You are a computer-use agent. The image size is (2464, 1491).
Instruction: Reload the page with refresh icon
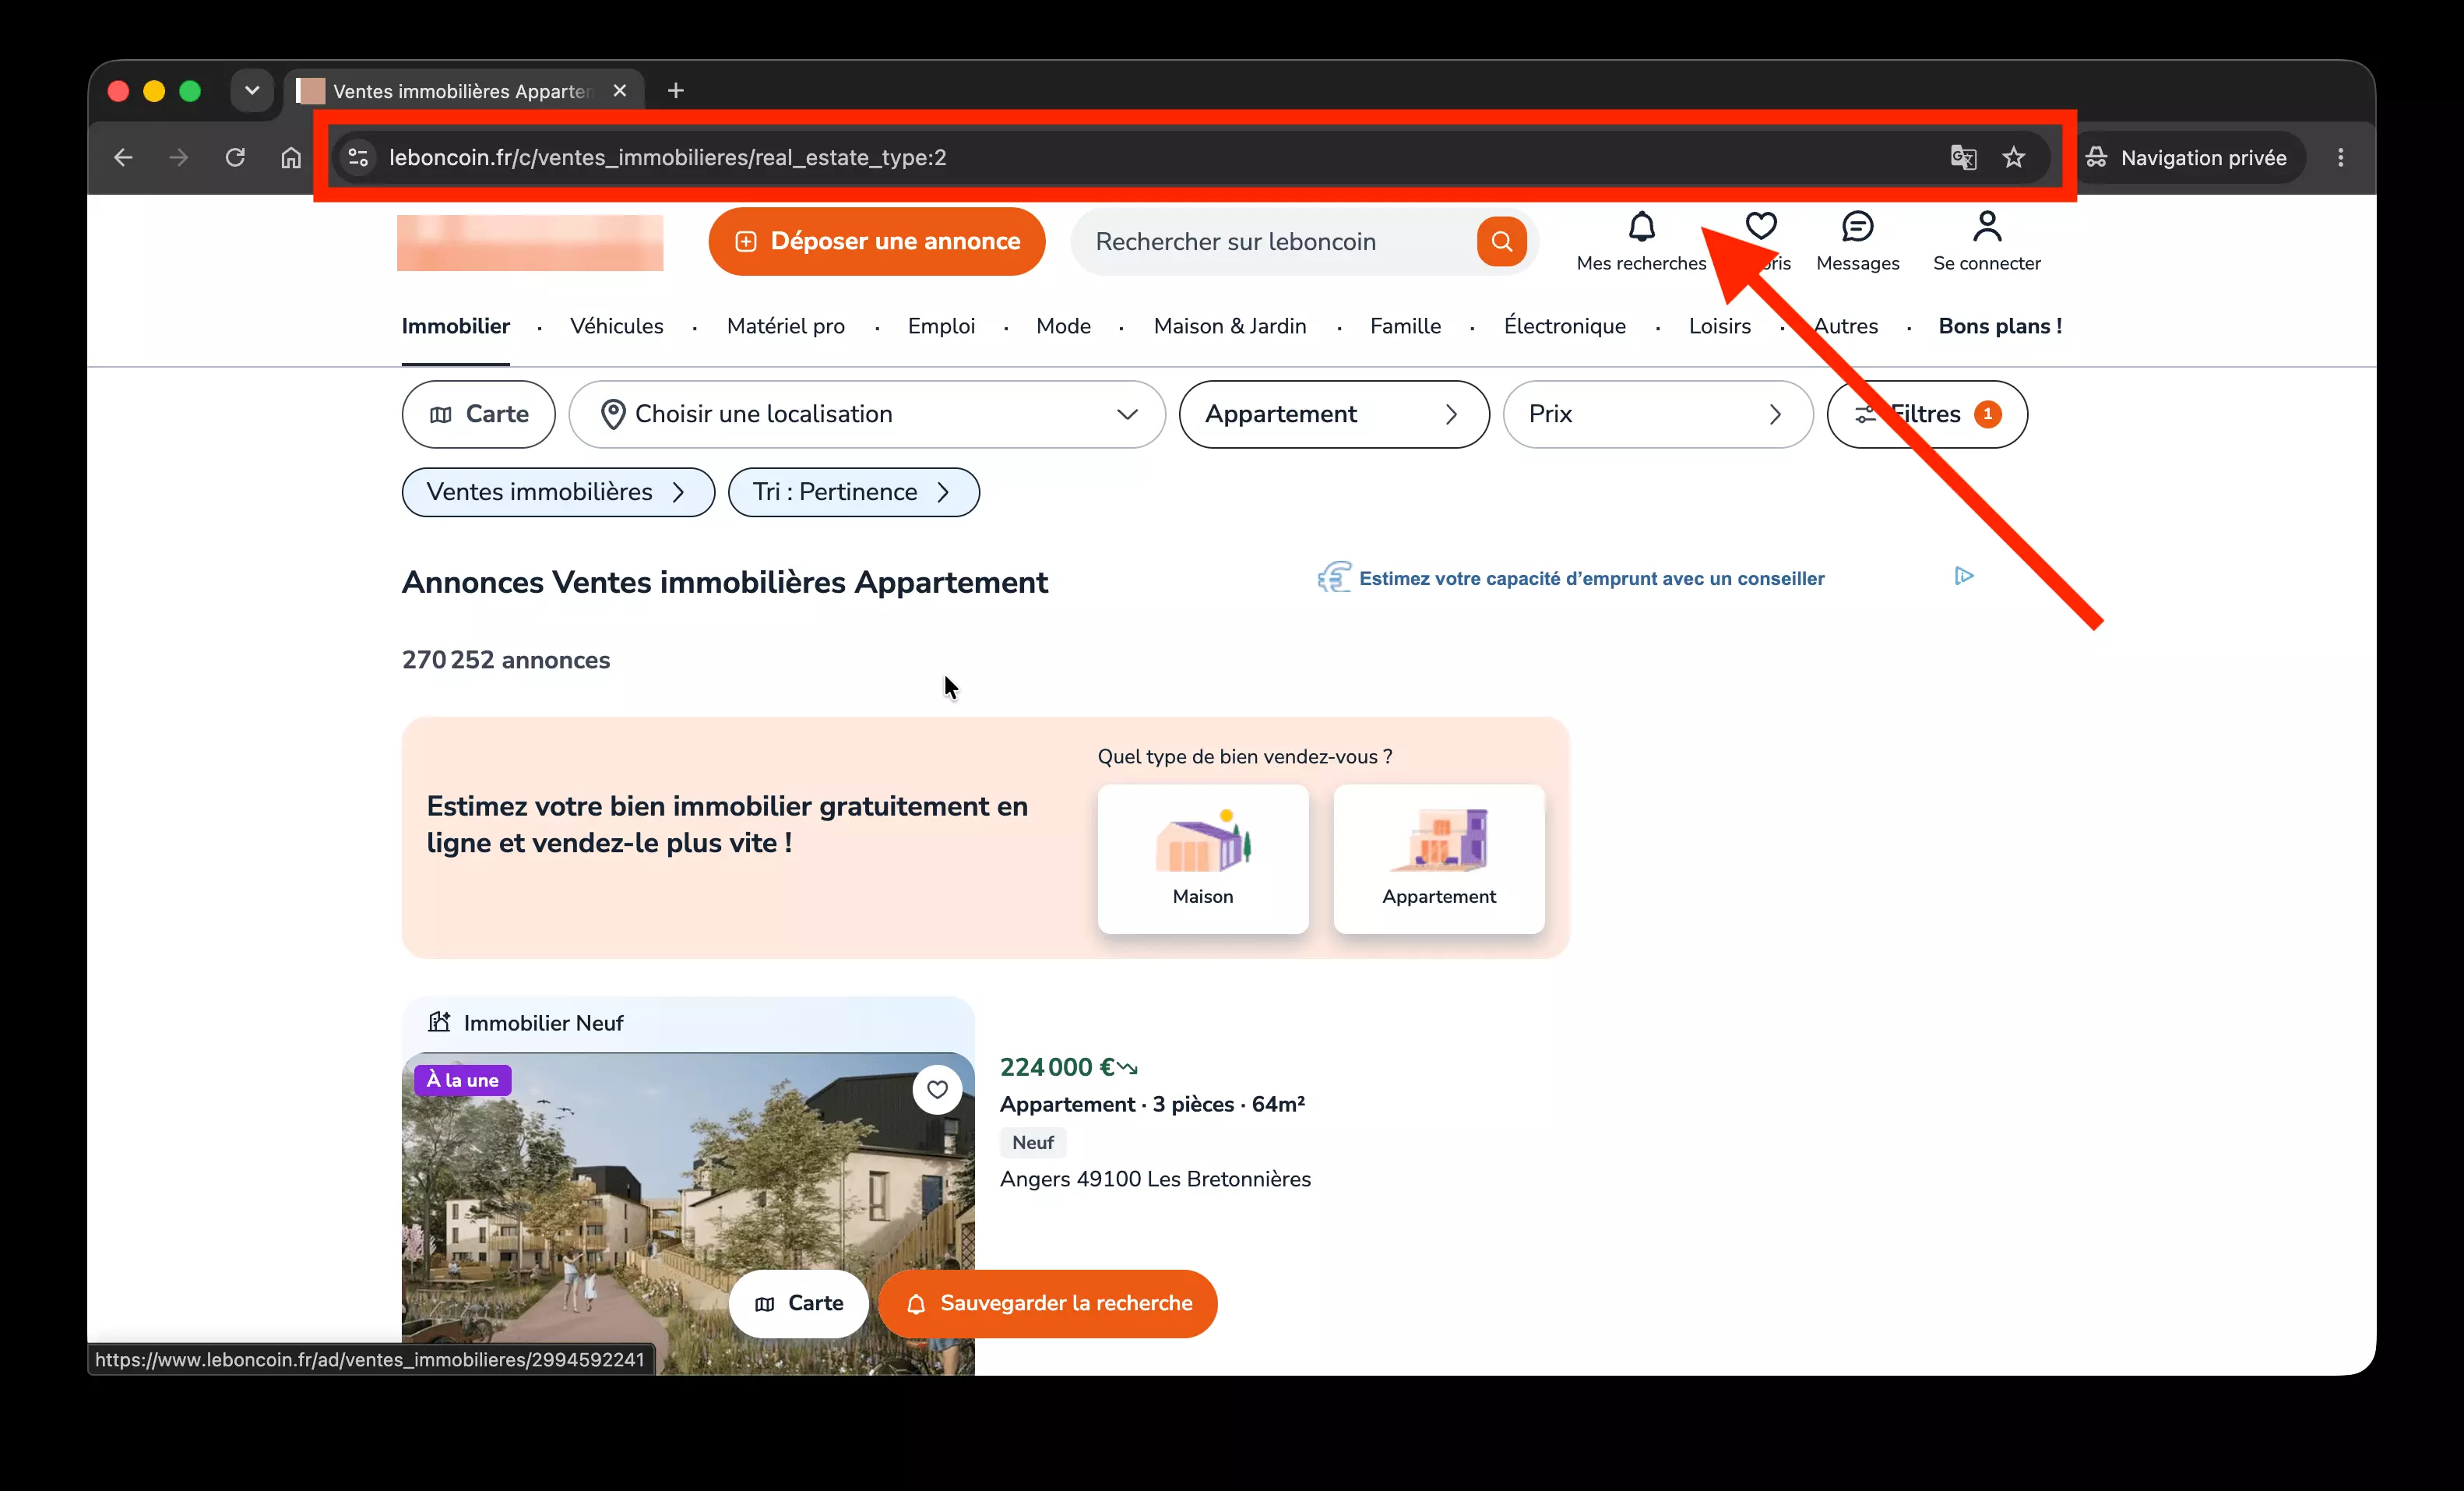[x=235, y=157]
